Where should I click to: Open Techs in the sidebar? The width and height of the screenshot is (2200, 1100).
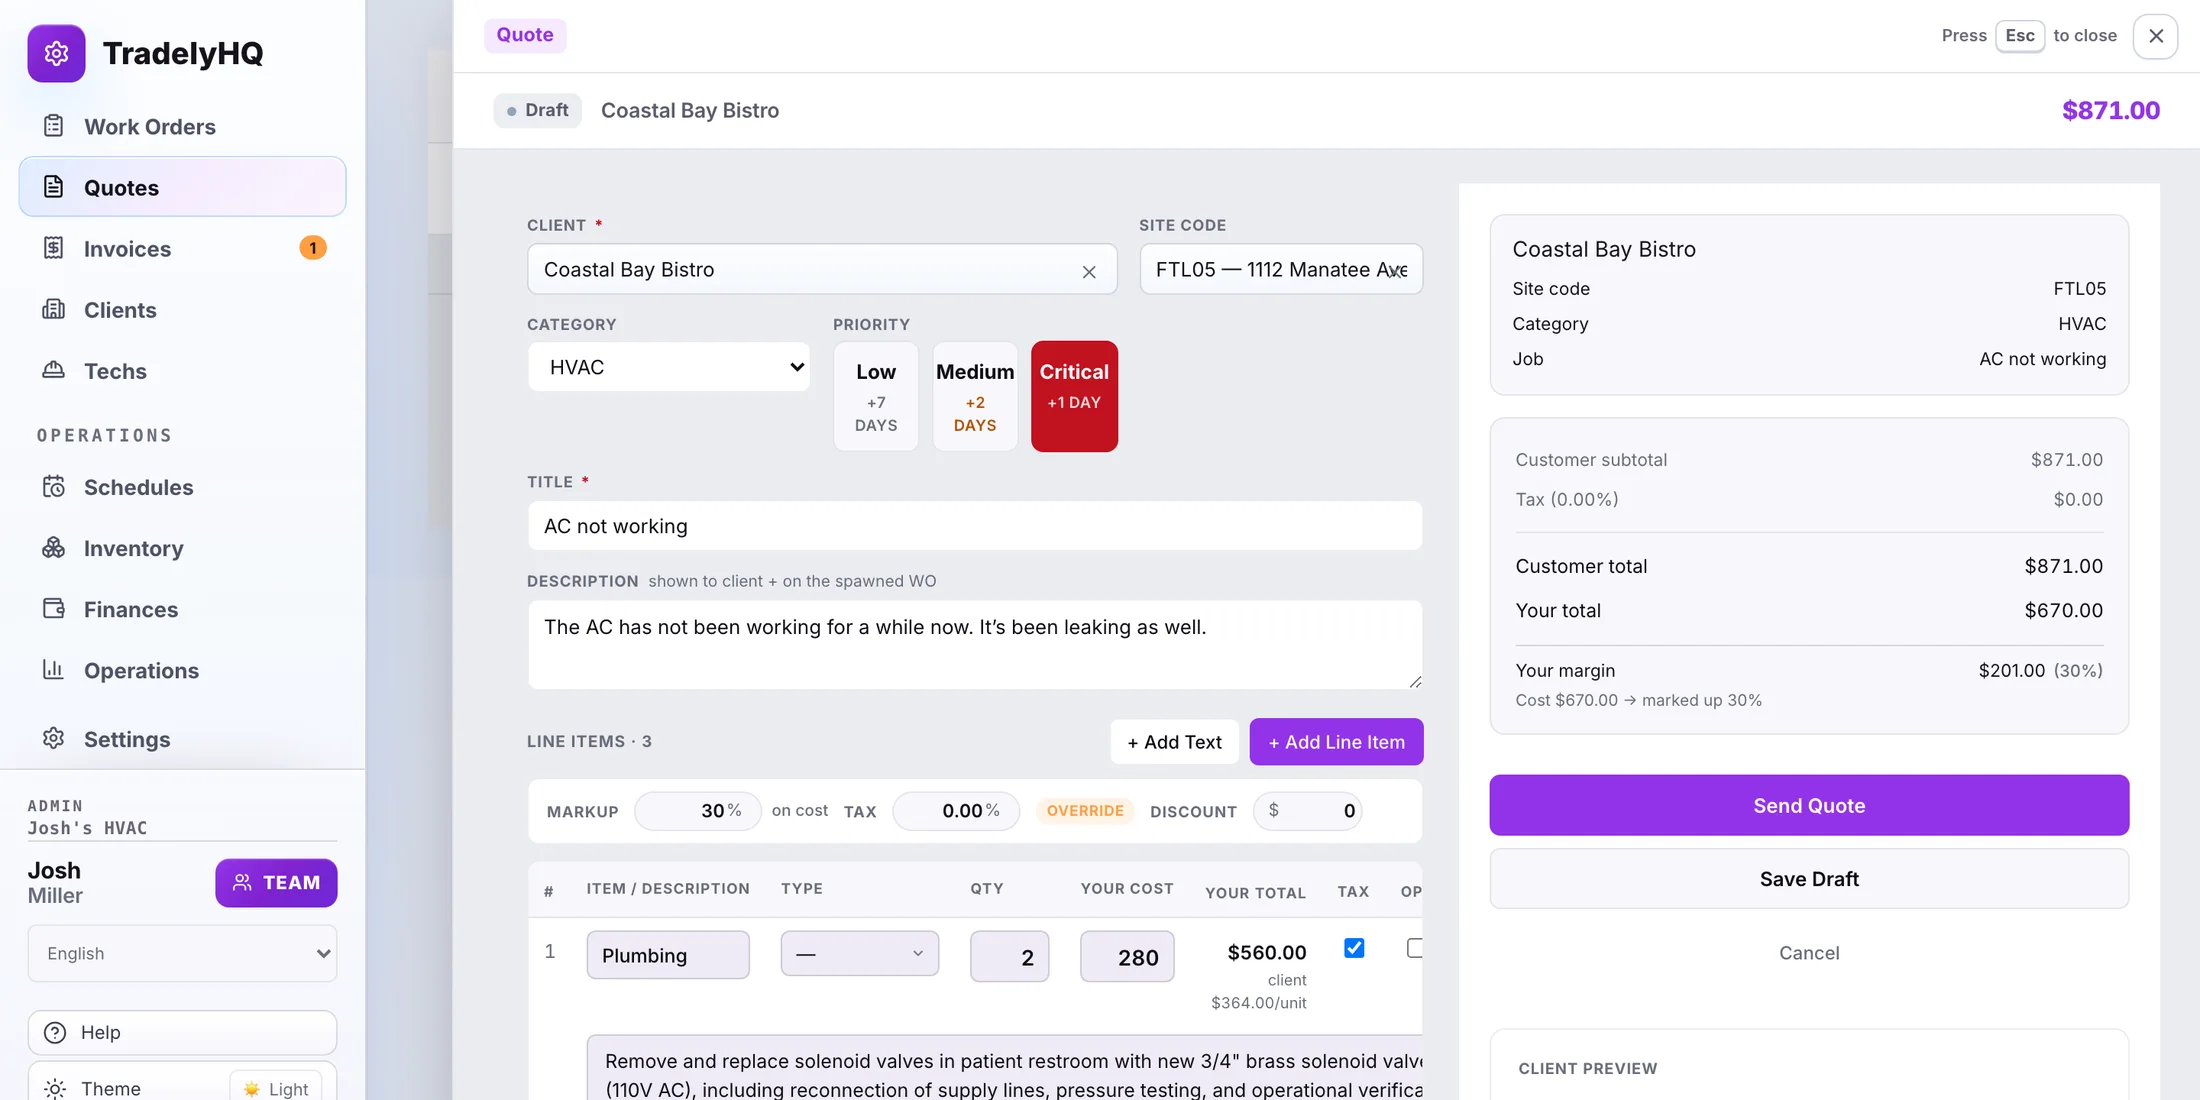tap(182, 370)
